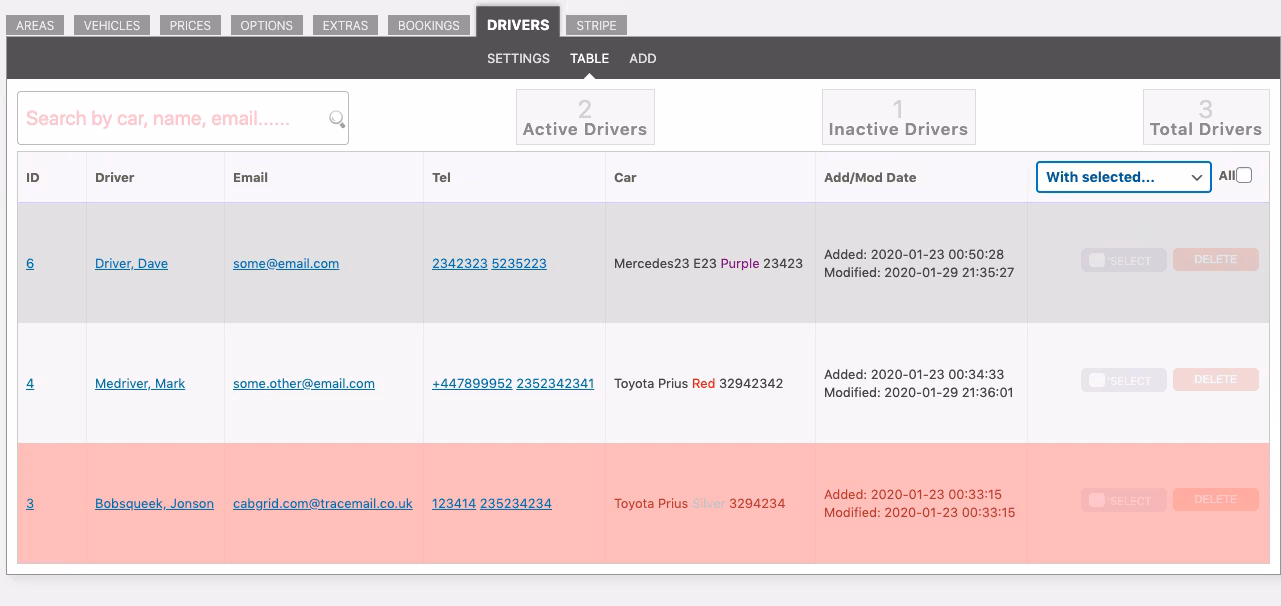Email cabgrid.com@tracemail.co.uk link
This screenshot has height=606, width=1282.
tap(323, 503)
